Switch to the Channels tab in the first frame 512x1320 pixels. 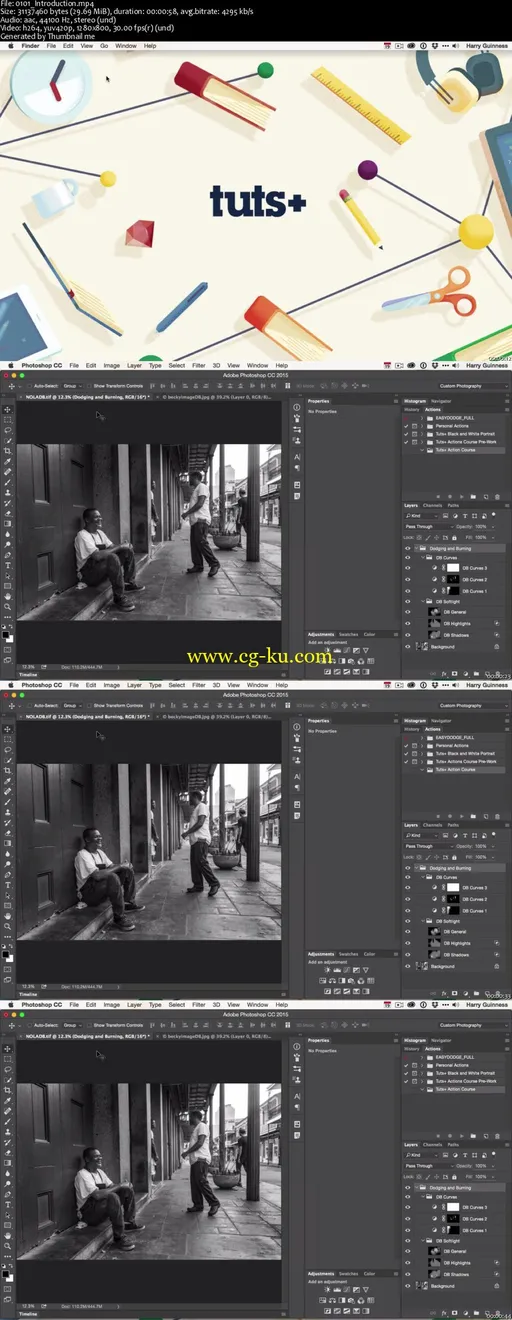pyautogui.click(x=433, y=505)
